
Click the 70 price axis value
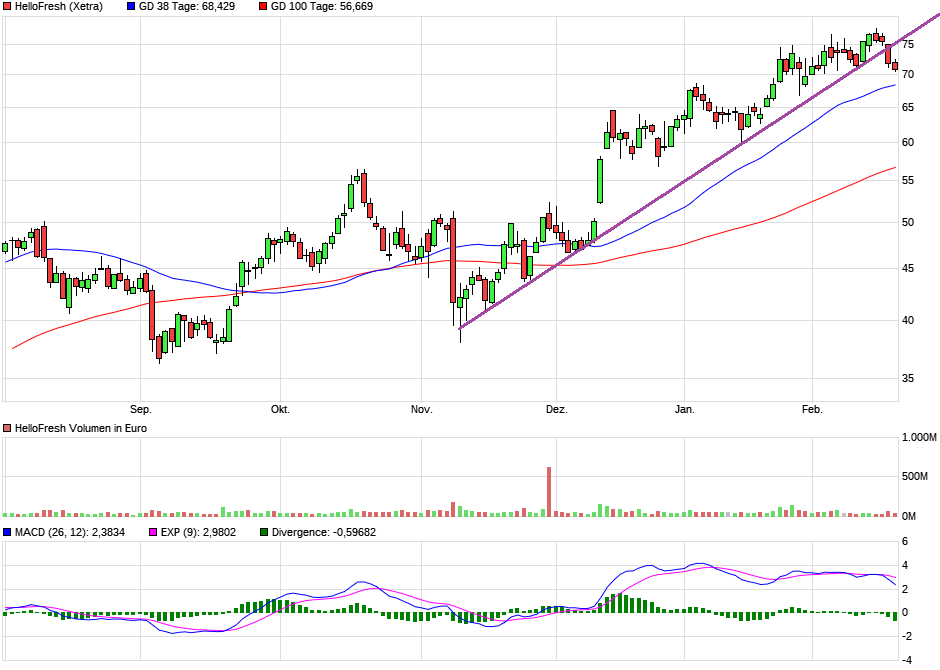pos(908,74)
